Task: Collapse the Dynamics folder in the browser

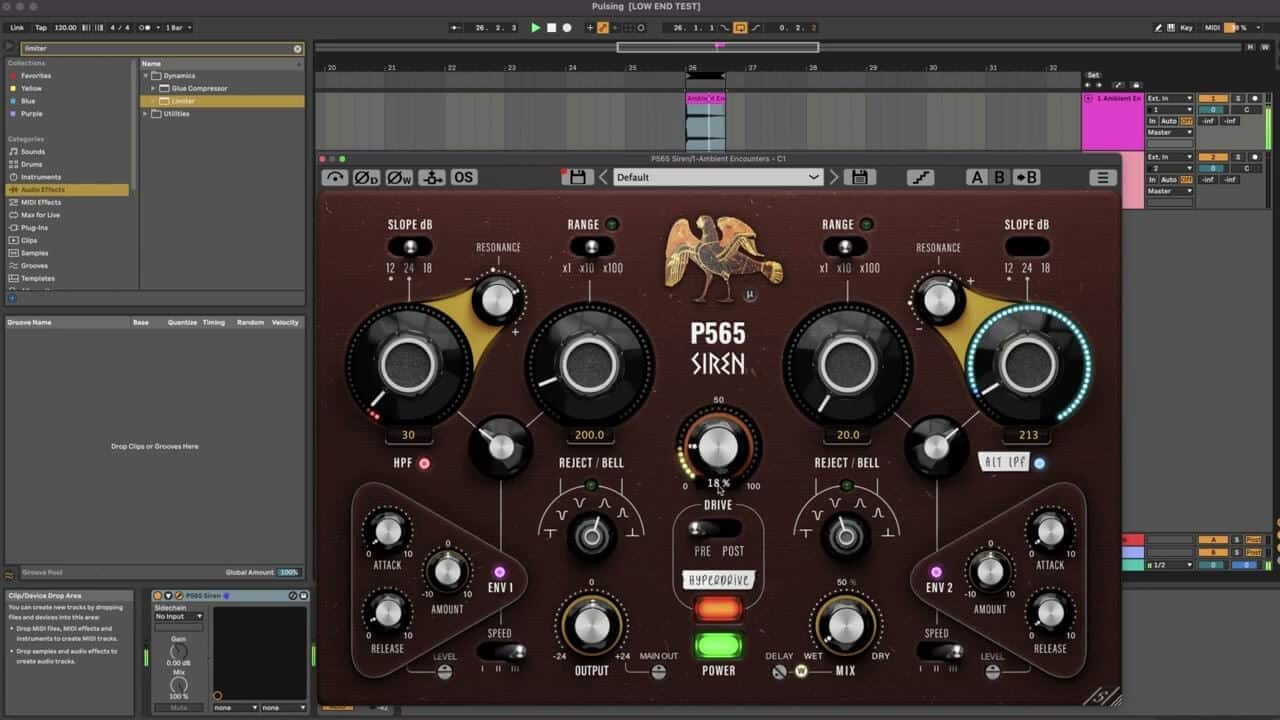Action: pos(146,76)
